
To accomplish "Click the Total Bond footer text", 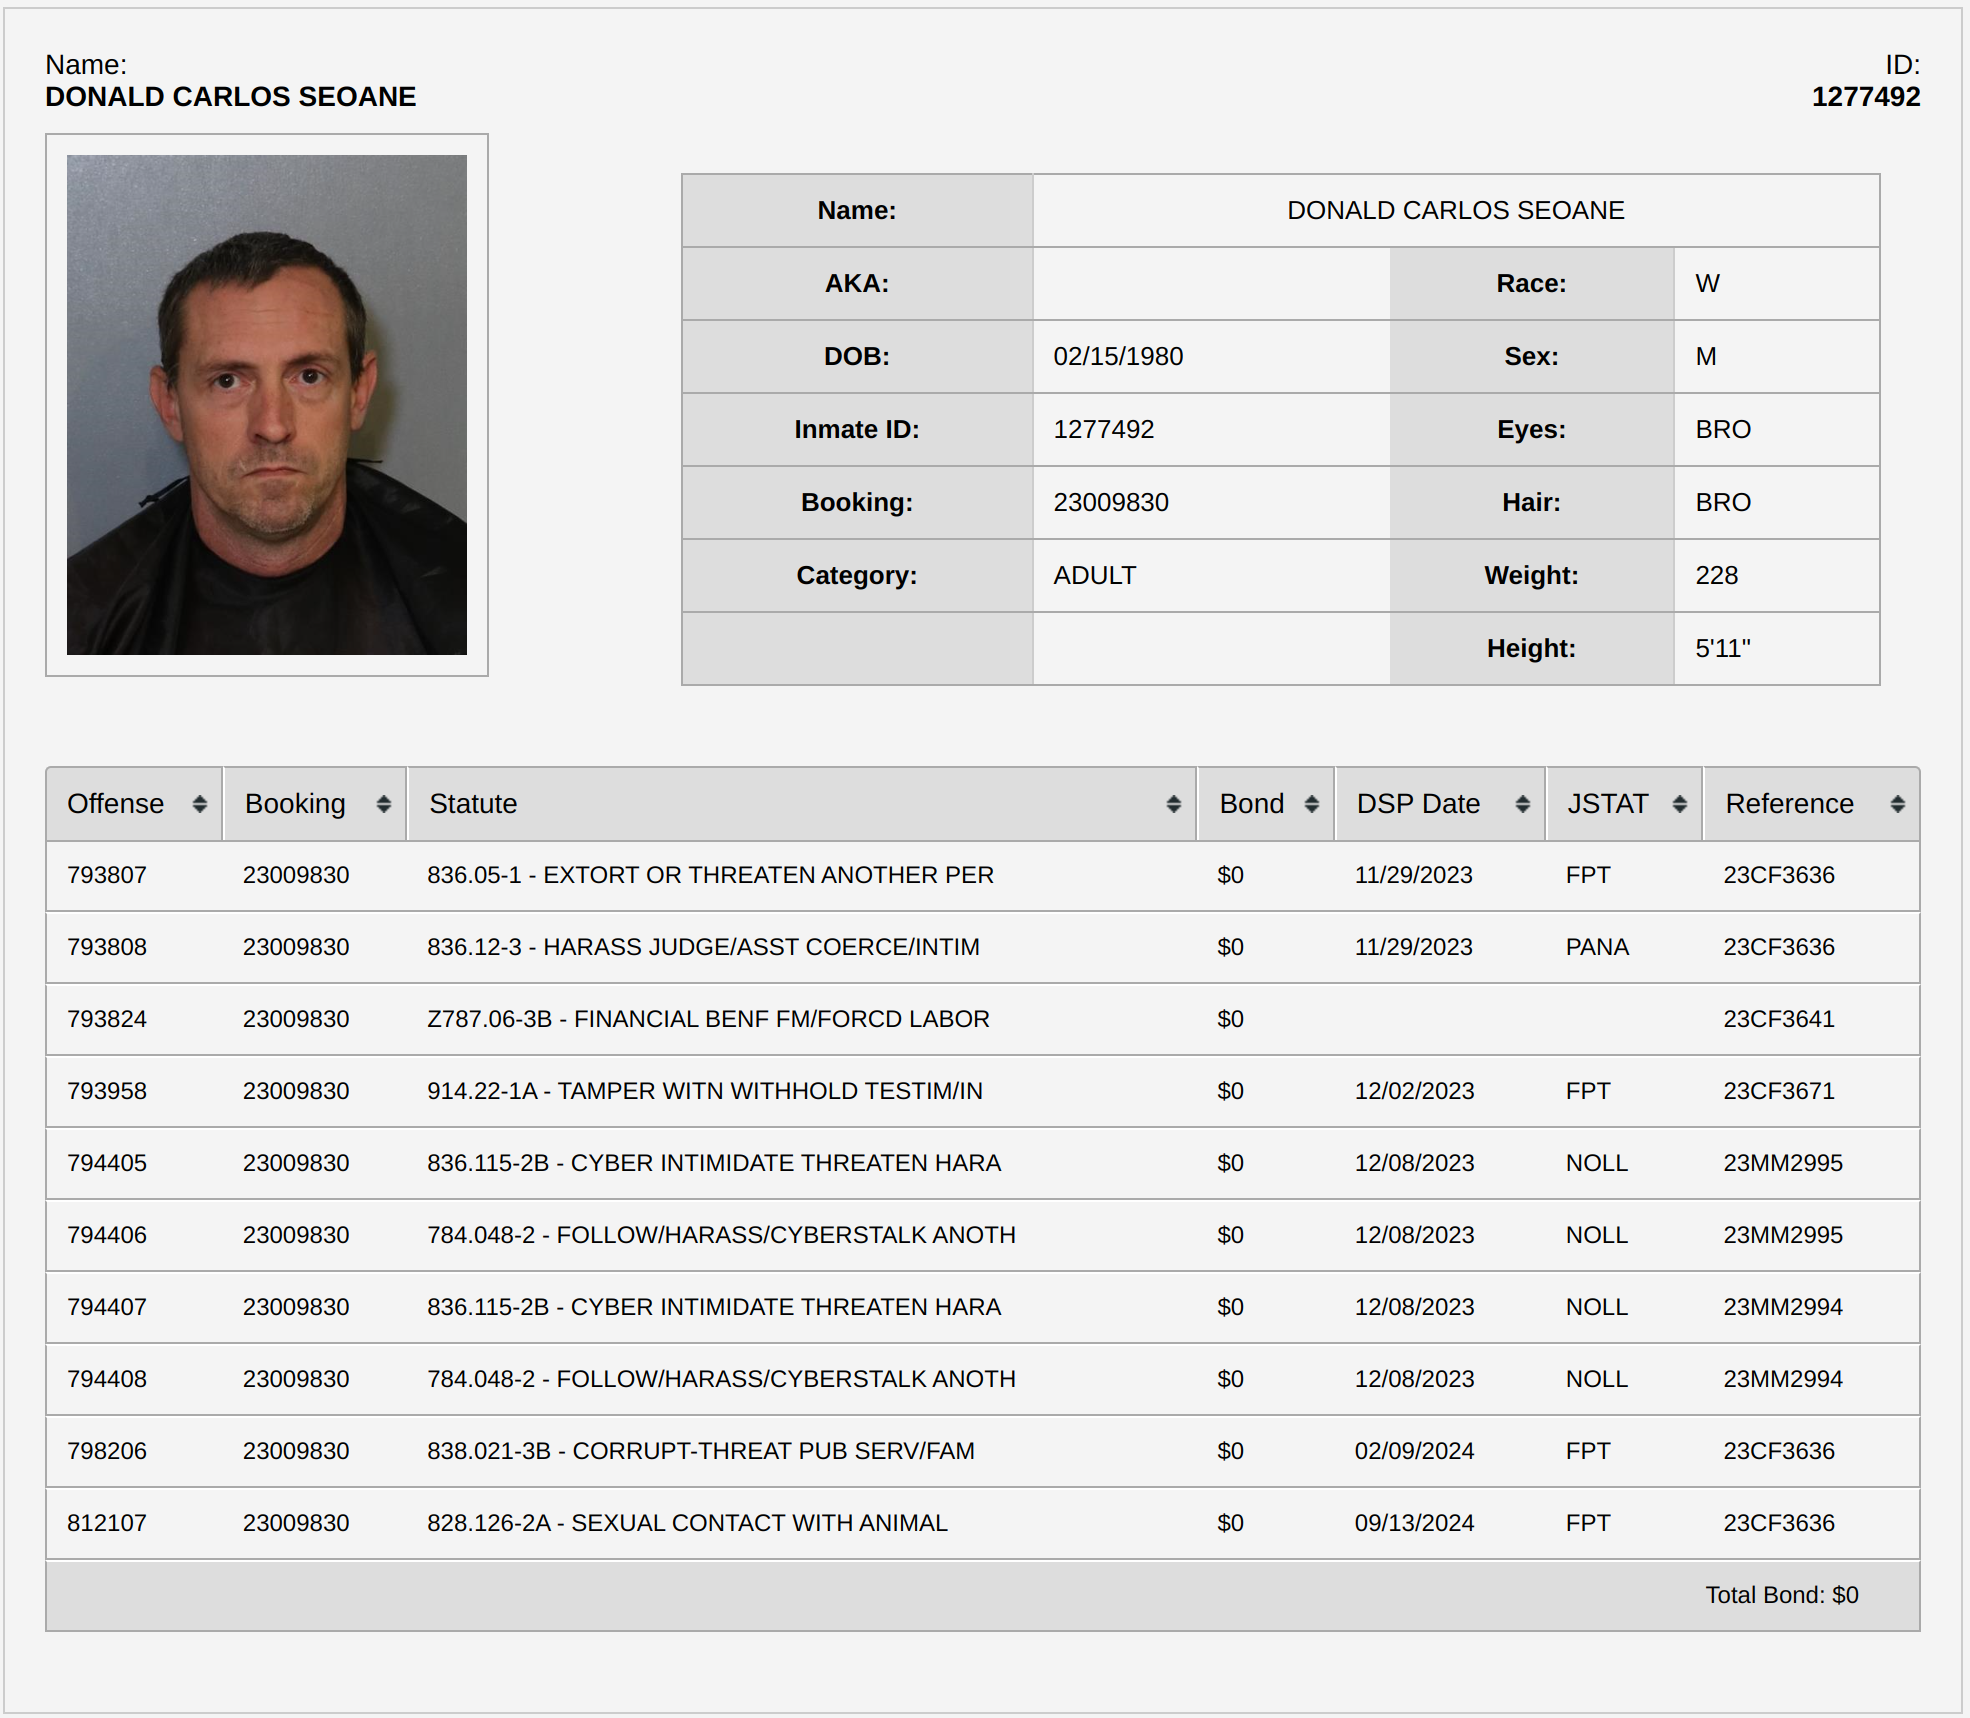I will pyautogui.click(x=1781, y=1595).
